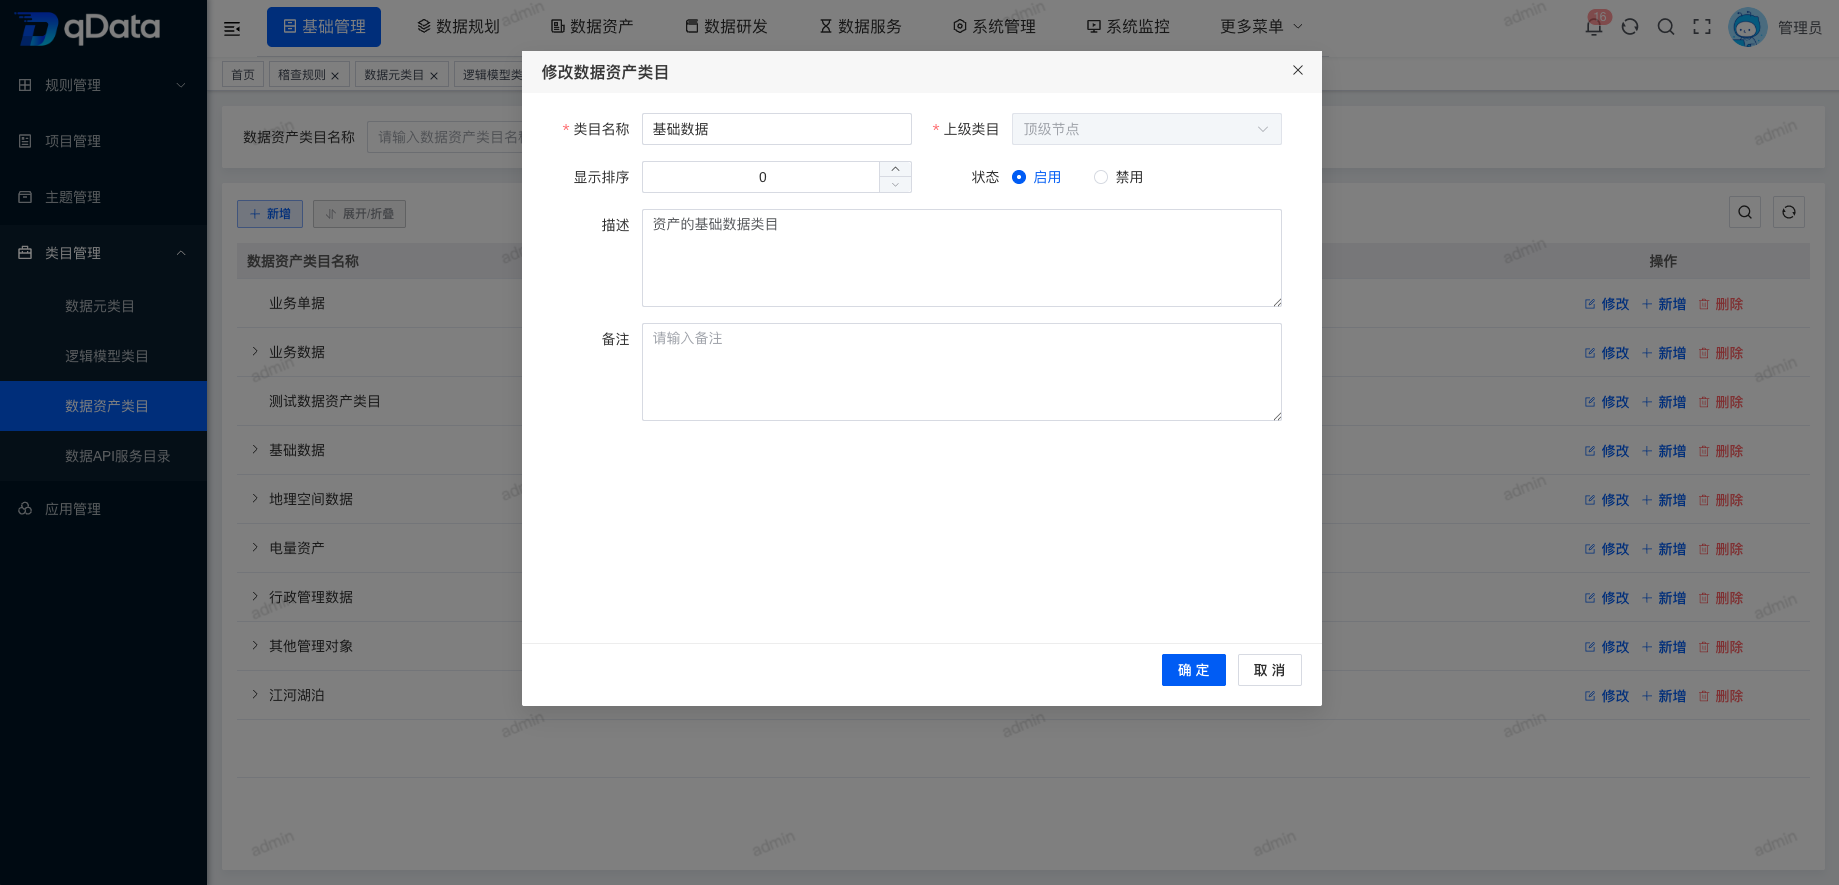
Task: Close the 数据元类目 tab with its x
Action: 434,76
